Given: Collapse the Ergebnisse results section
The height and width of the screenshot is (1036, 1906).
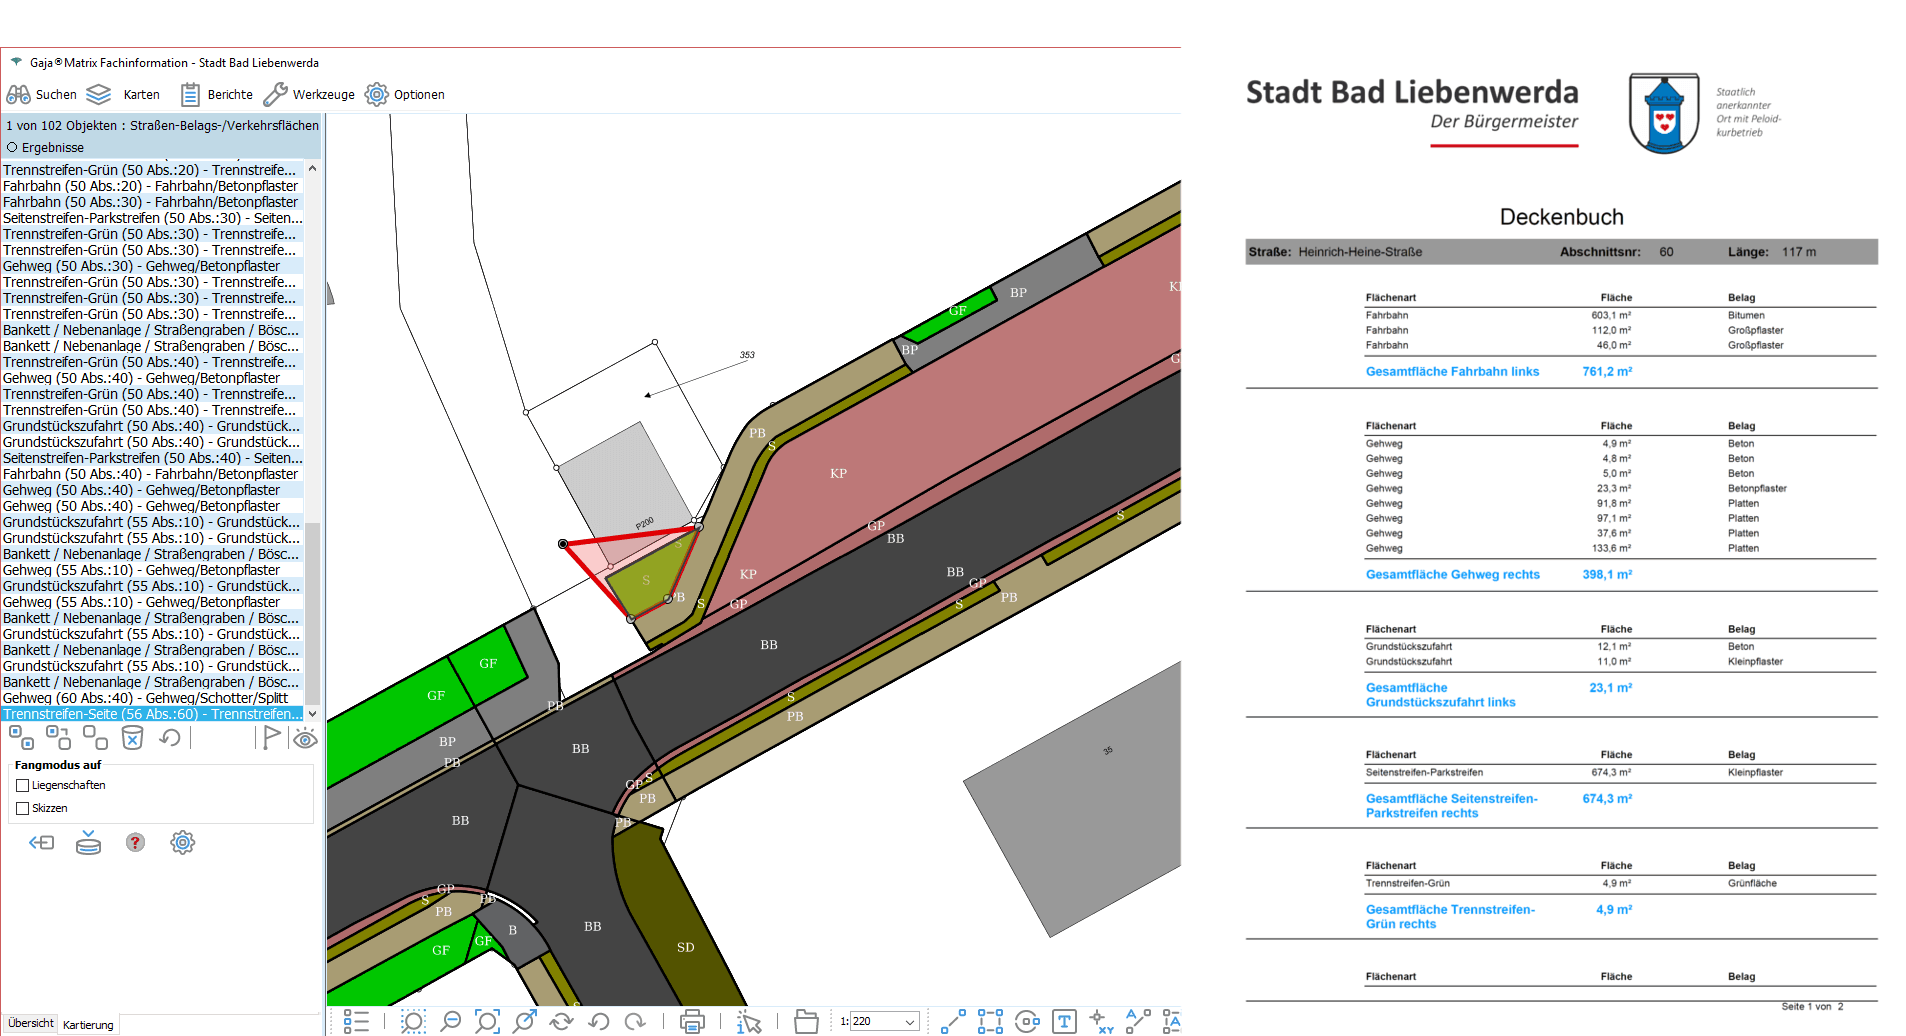Looking at the screenshot, I should point(13,147).
